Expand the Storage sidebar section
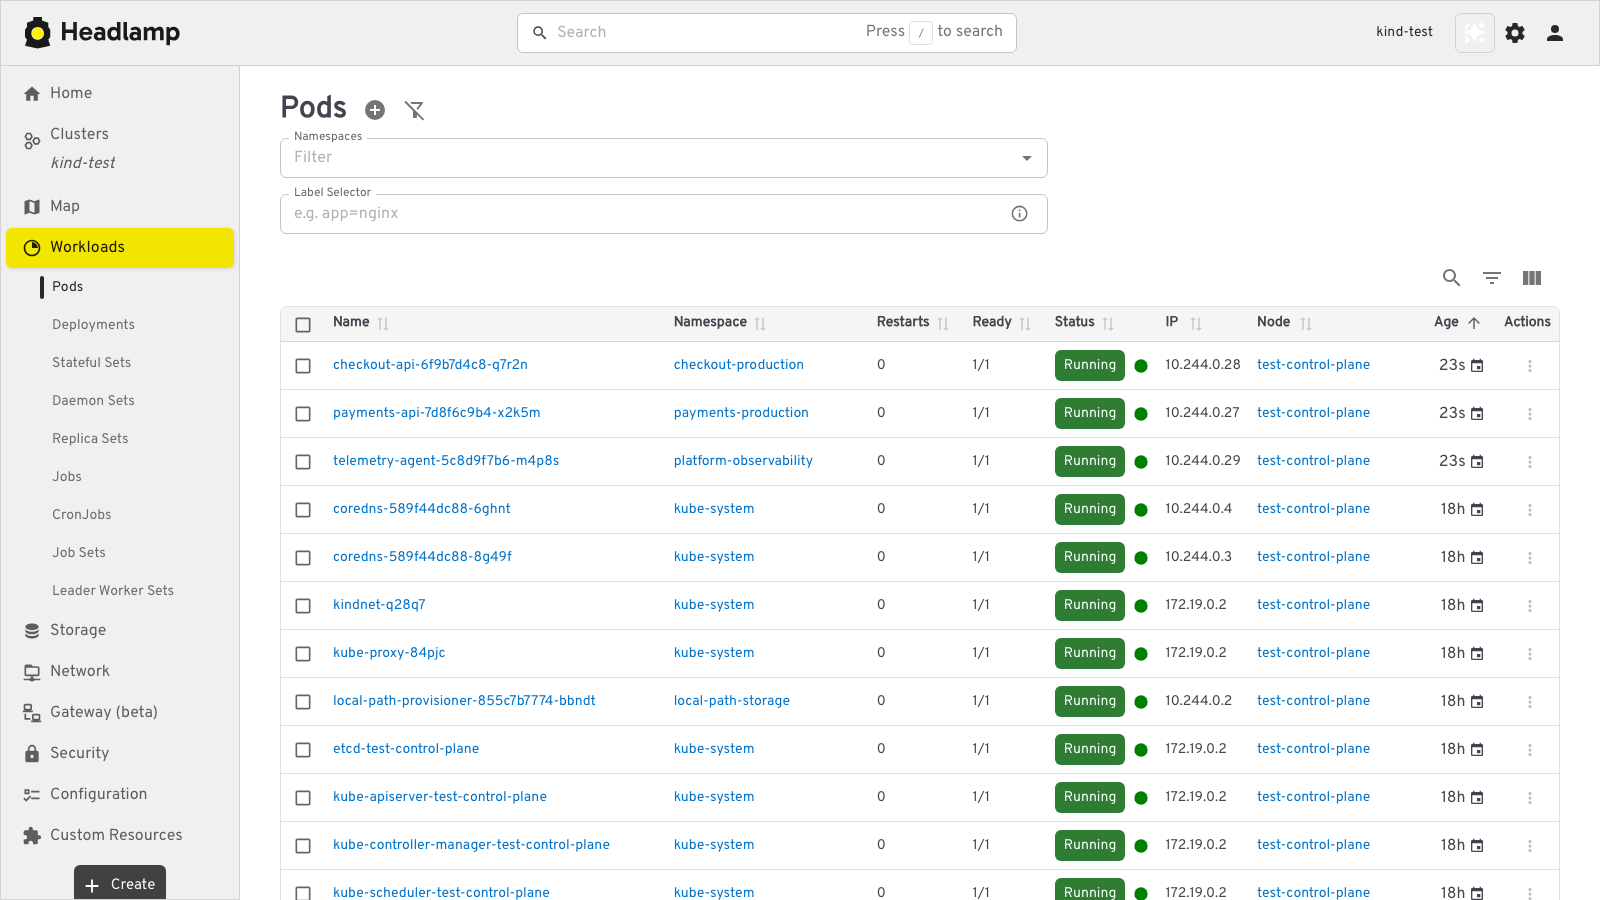The width and height of the screenshot is (1600, 900). coord(120,630)
